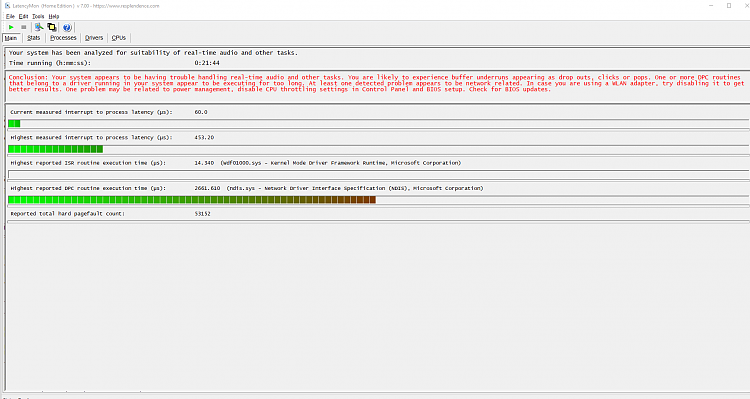This screenshot has height=399, width=750.
Task: Click 'Highest reported ISR routine execution time' label
Action: pyautogui.click(x=88, y=163)
